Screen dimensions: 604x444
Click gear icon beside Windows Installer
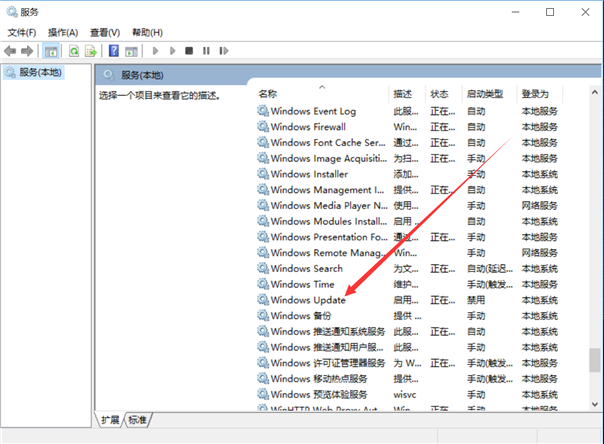(x=263, y=174)
